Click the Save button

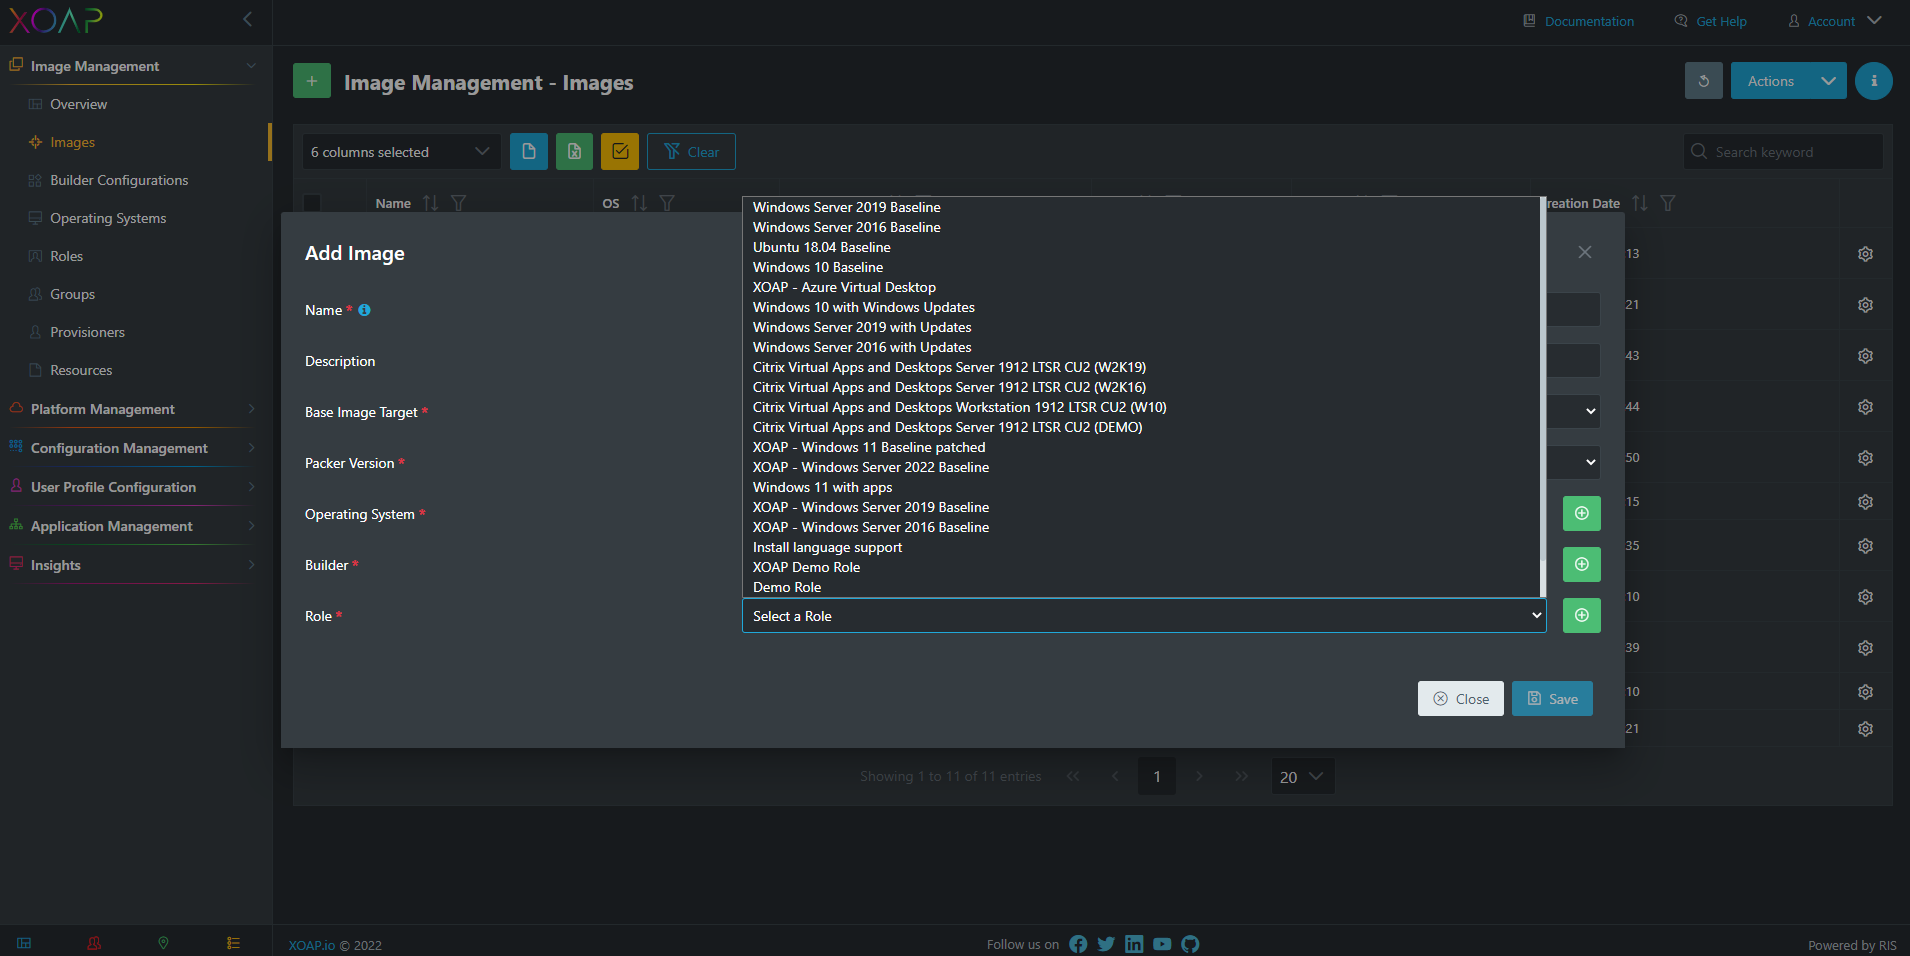(1552, 699)
